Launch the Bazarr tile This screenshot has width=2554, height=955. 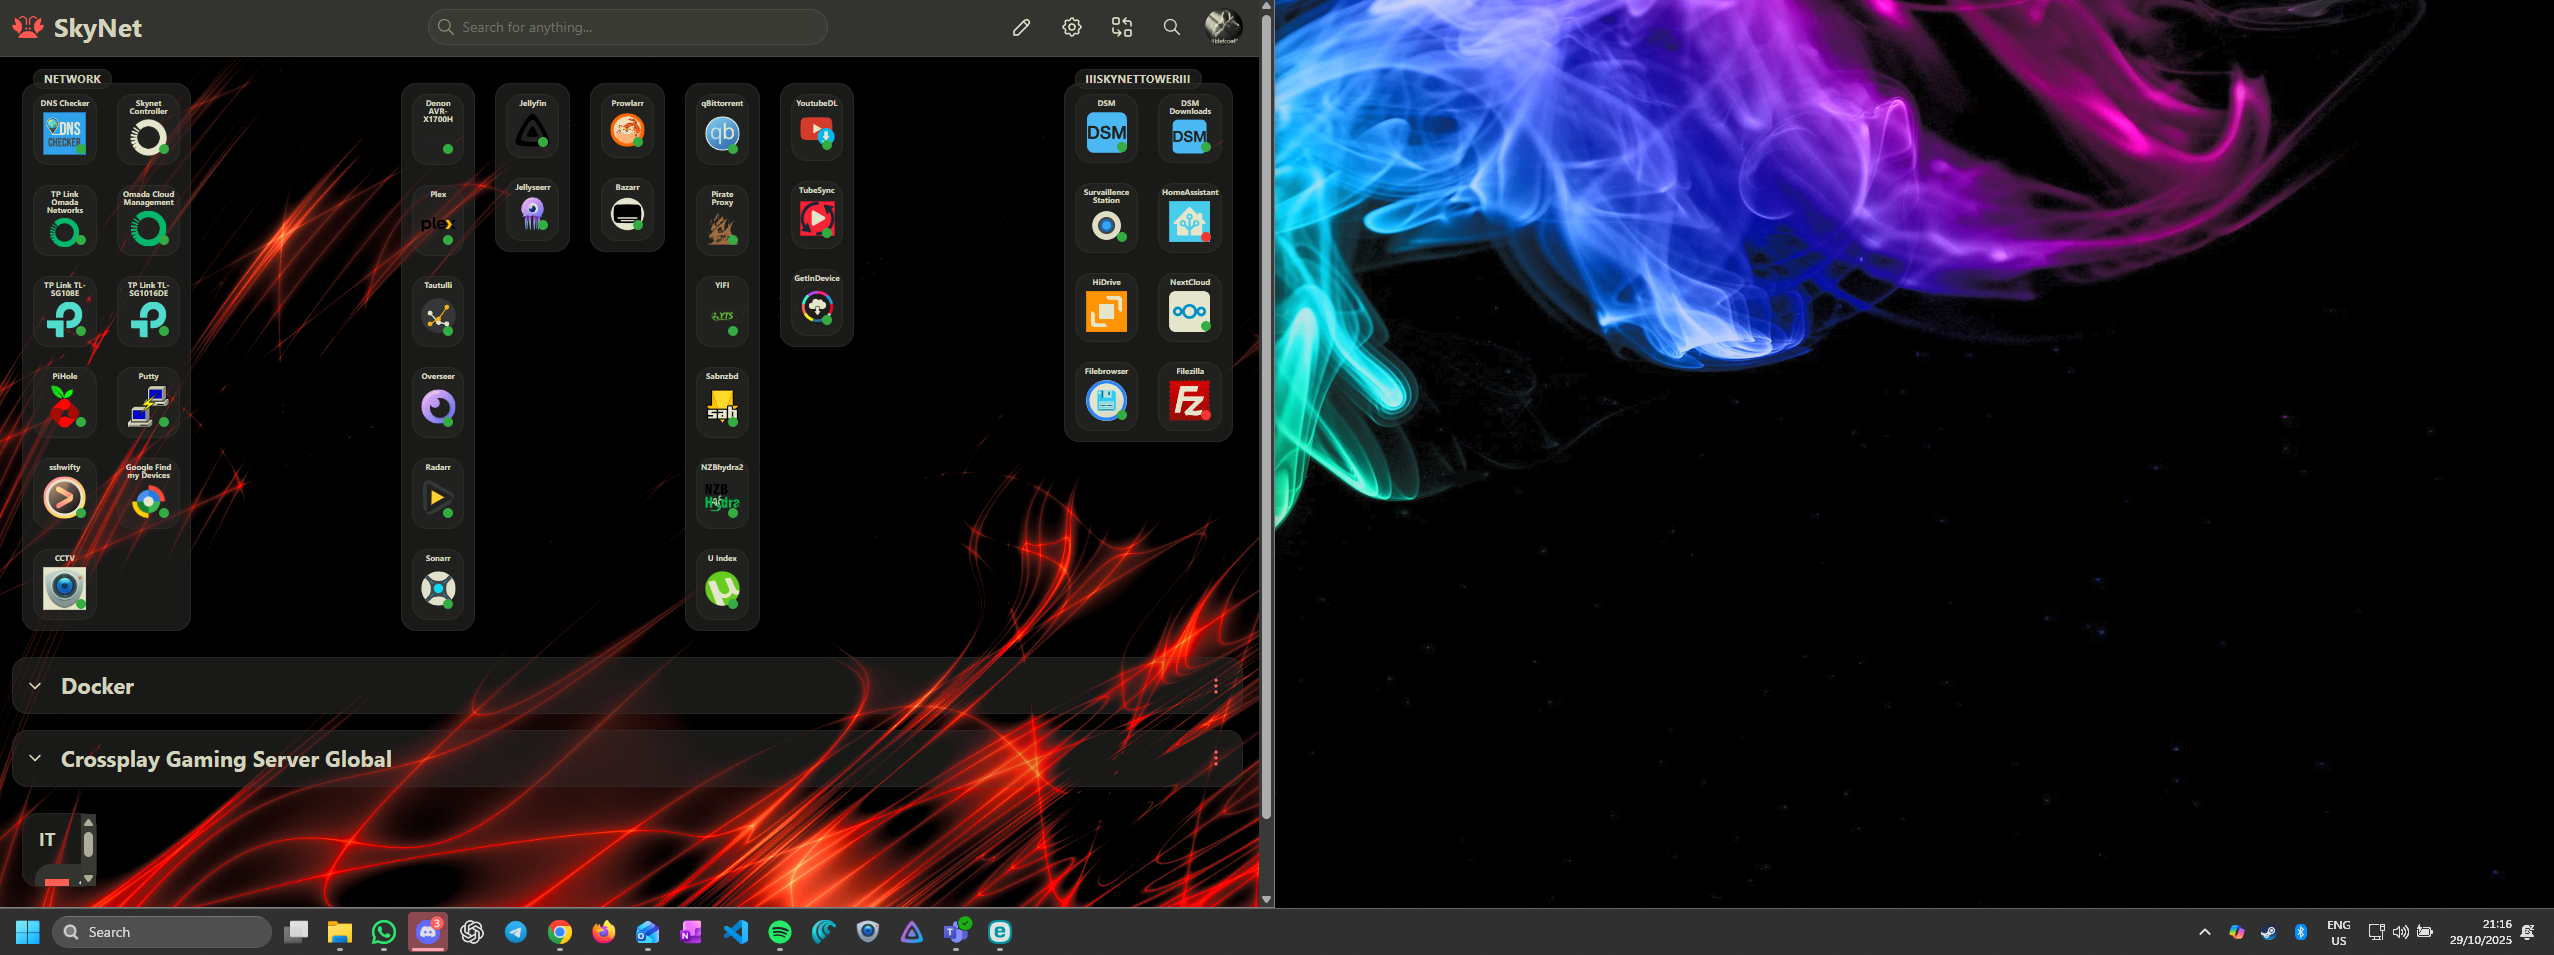click(x=627, y=210)
